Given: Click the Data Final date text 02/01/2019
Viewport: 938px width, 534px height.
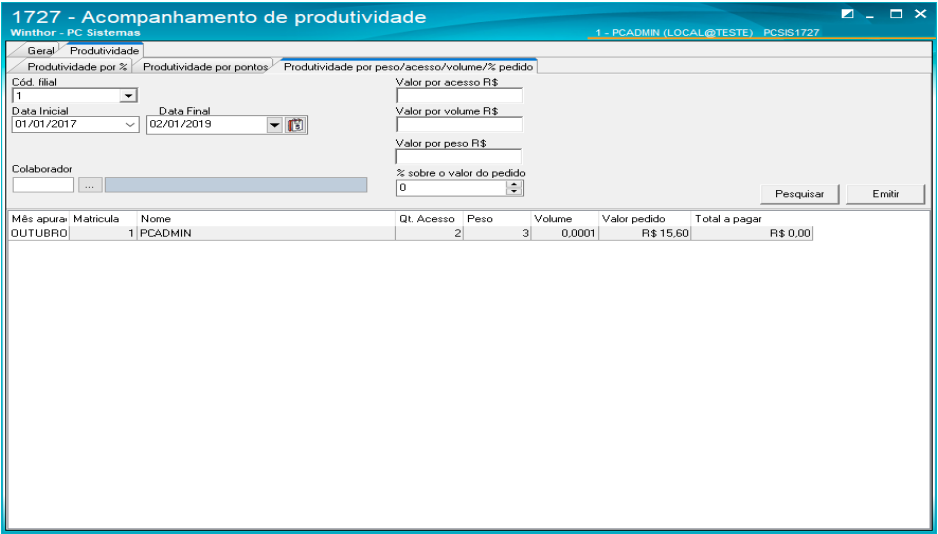Looking at the screenshot, I should (181, 124).
